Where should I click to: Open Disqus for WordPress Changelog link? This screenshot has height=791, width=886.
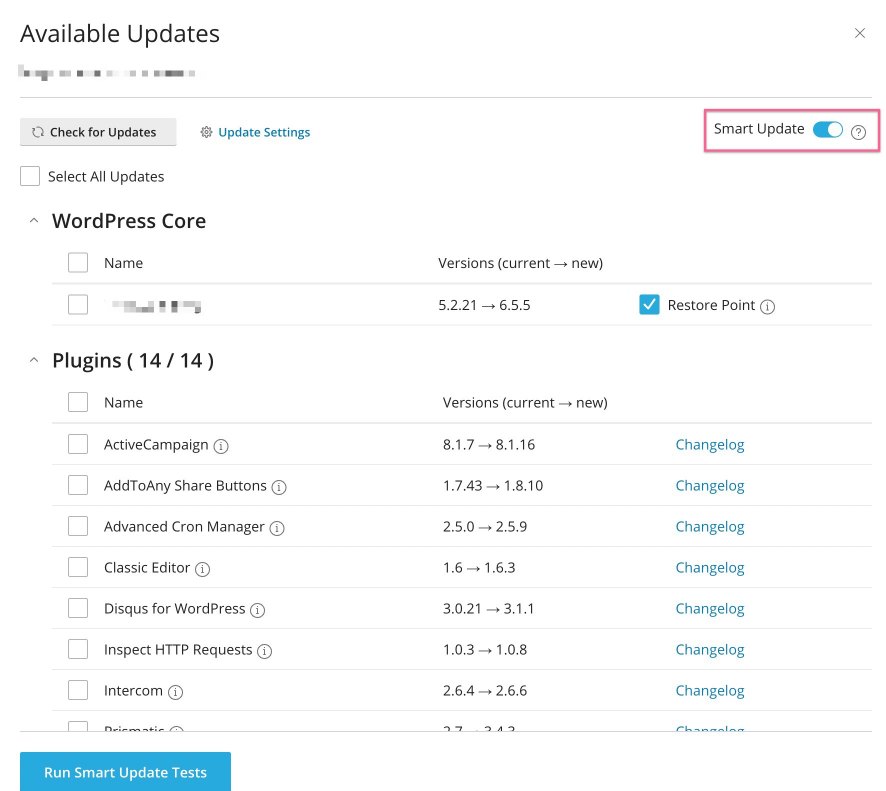click(710, 609)
